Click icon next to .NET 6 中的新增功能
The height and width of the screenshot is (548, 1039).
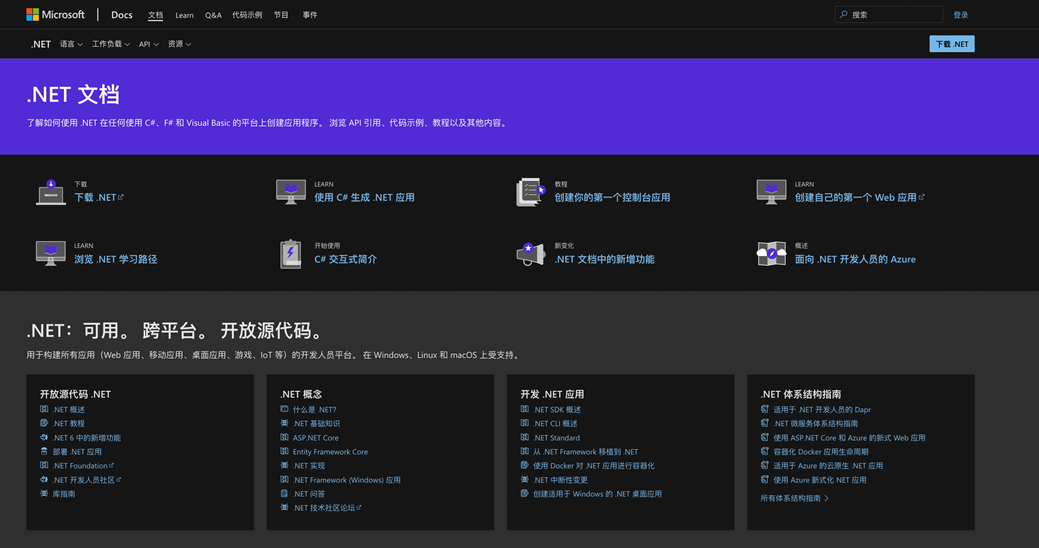[x=44, y=437]
